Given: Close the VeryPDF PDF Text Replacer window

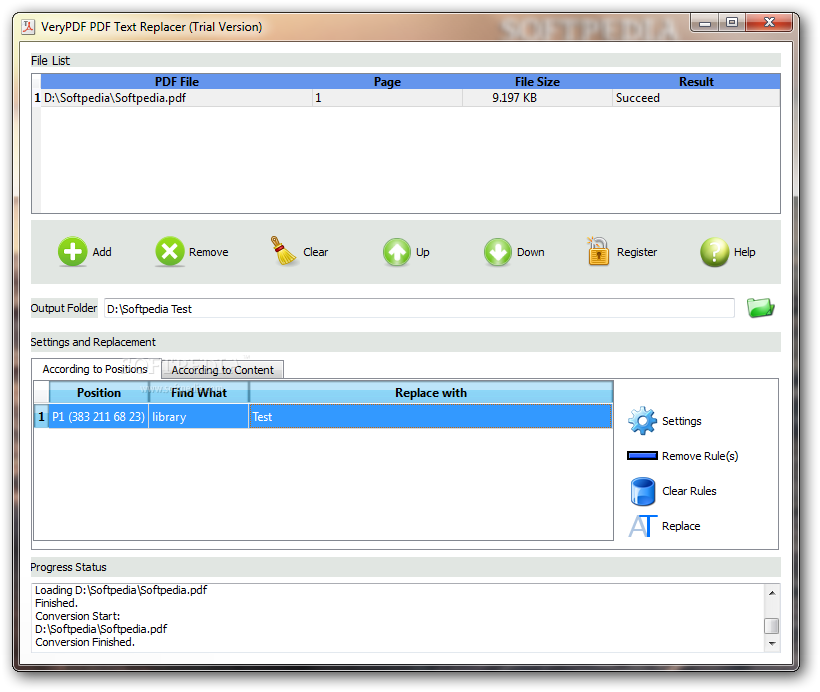Looking at the screenshot, I should click(x=769, y=22).
